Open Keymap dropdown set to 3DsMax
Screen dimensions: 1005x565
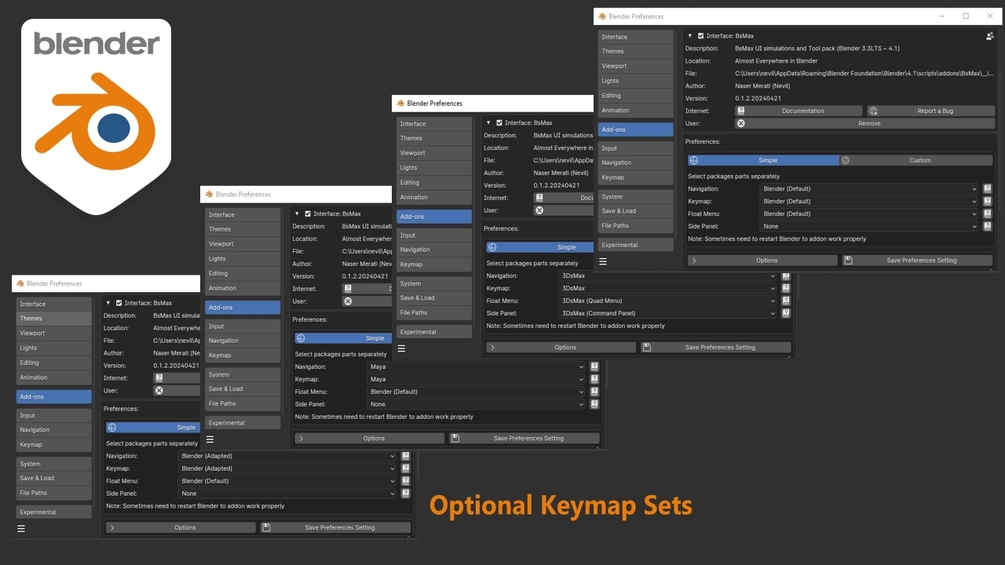(668, 288)
